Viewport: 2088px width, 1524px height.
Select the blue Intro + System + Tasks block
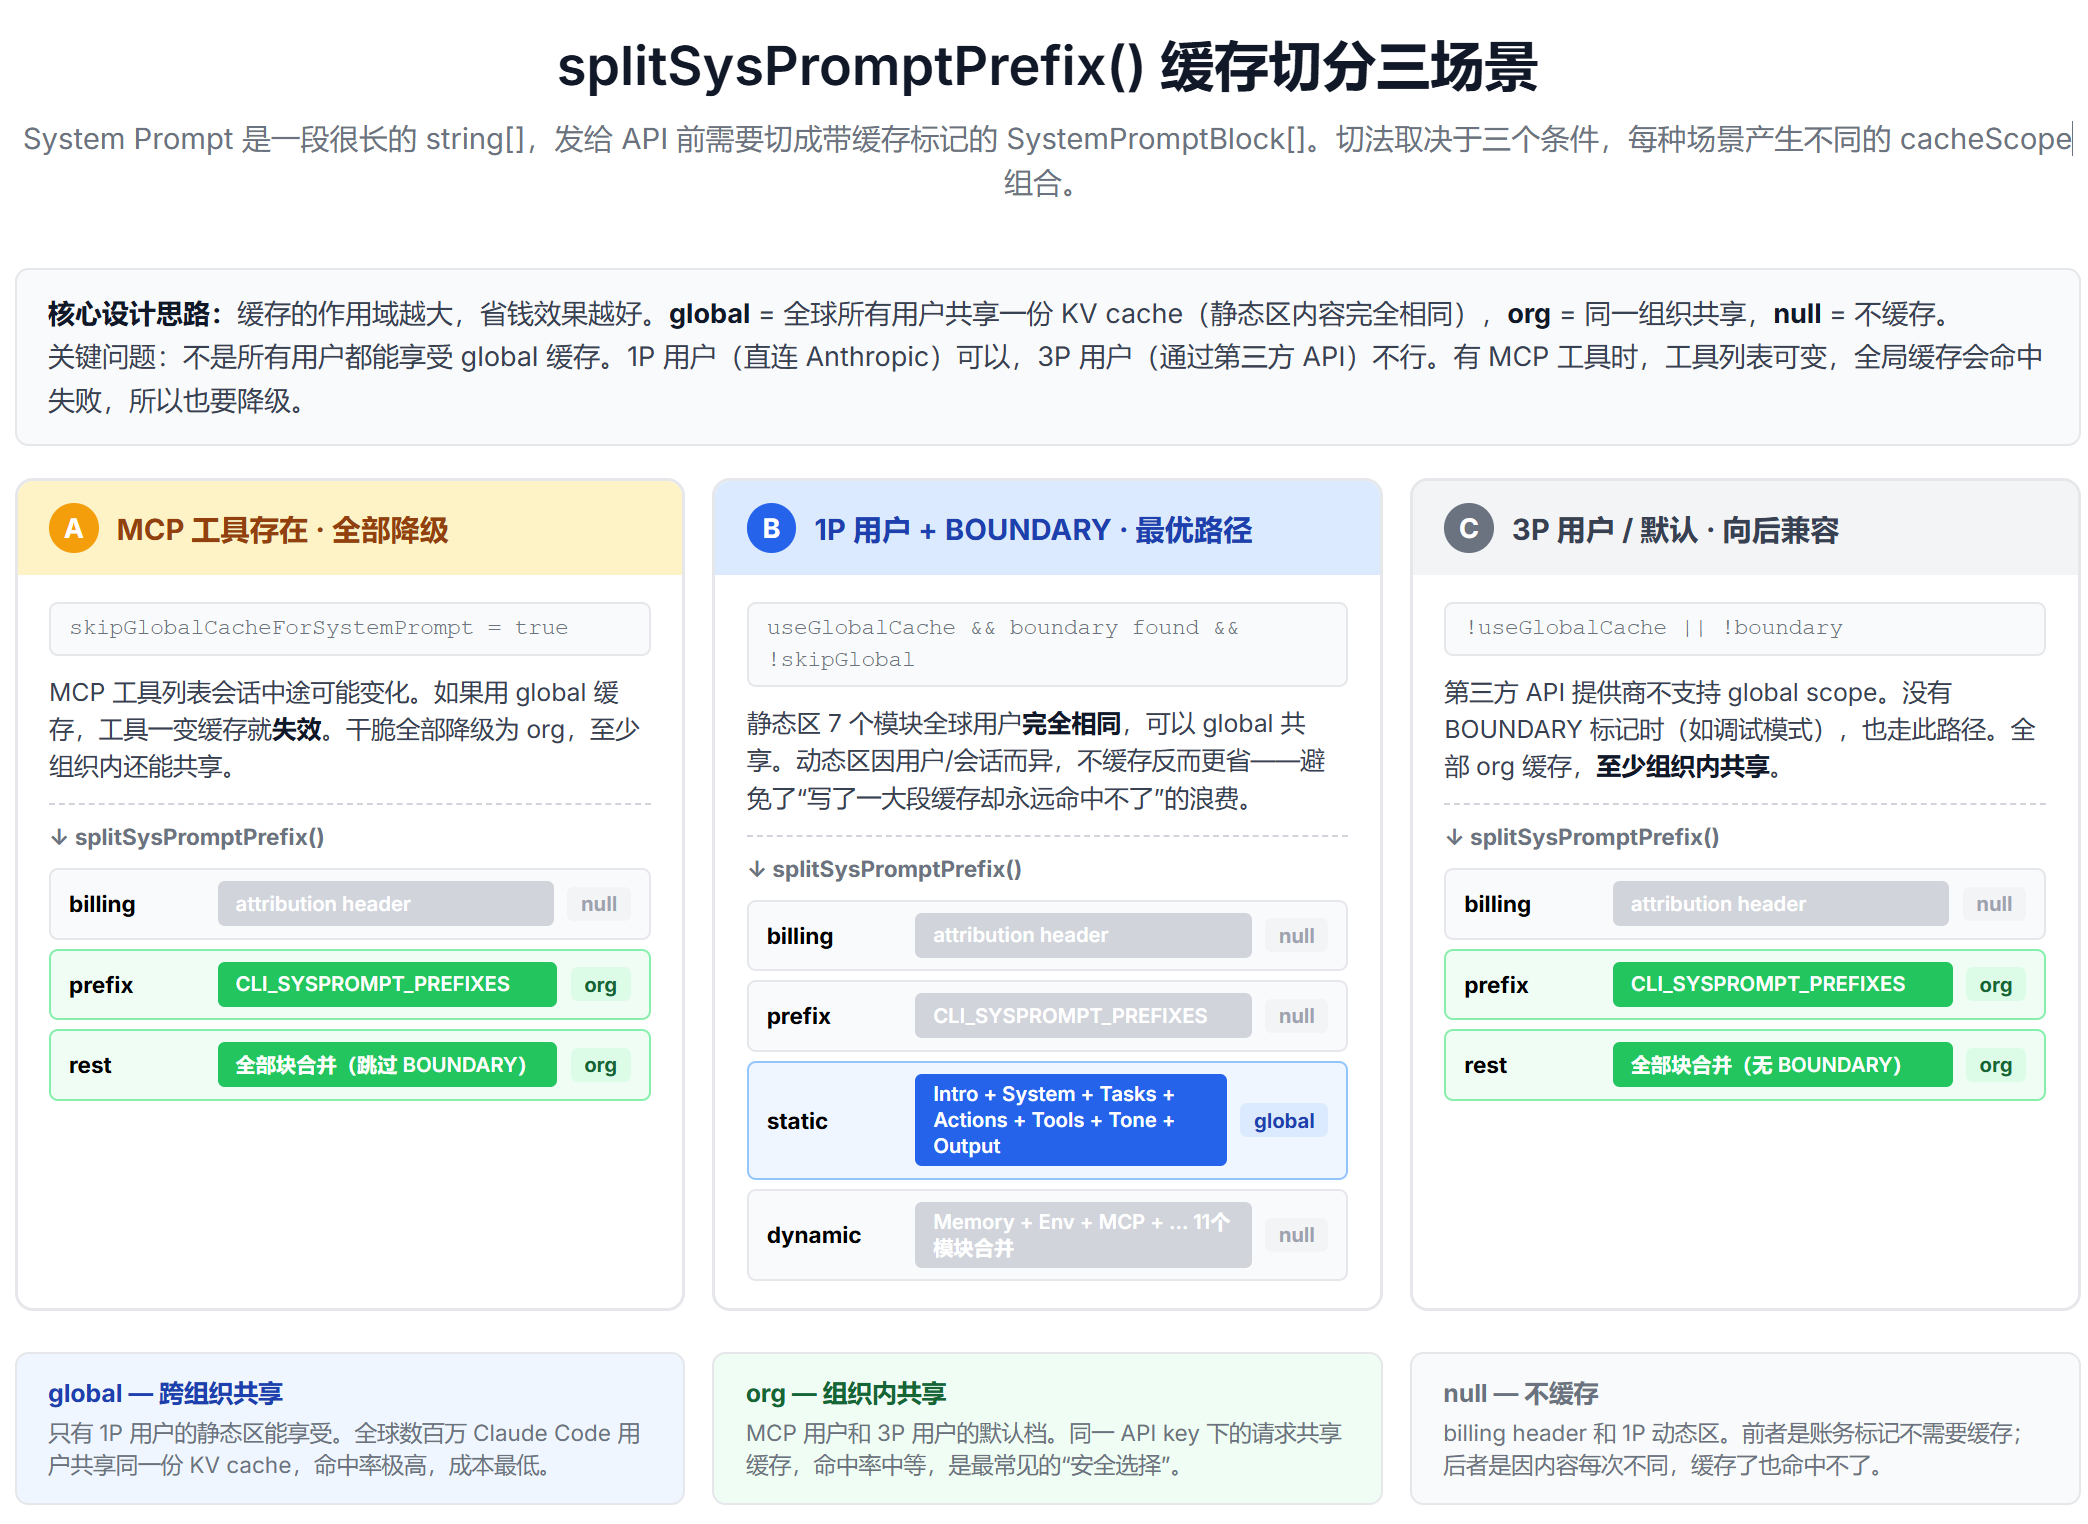coord(1070,1120)
